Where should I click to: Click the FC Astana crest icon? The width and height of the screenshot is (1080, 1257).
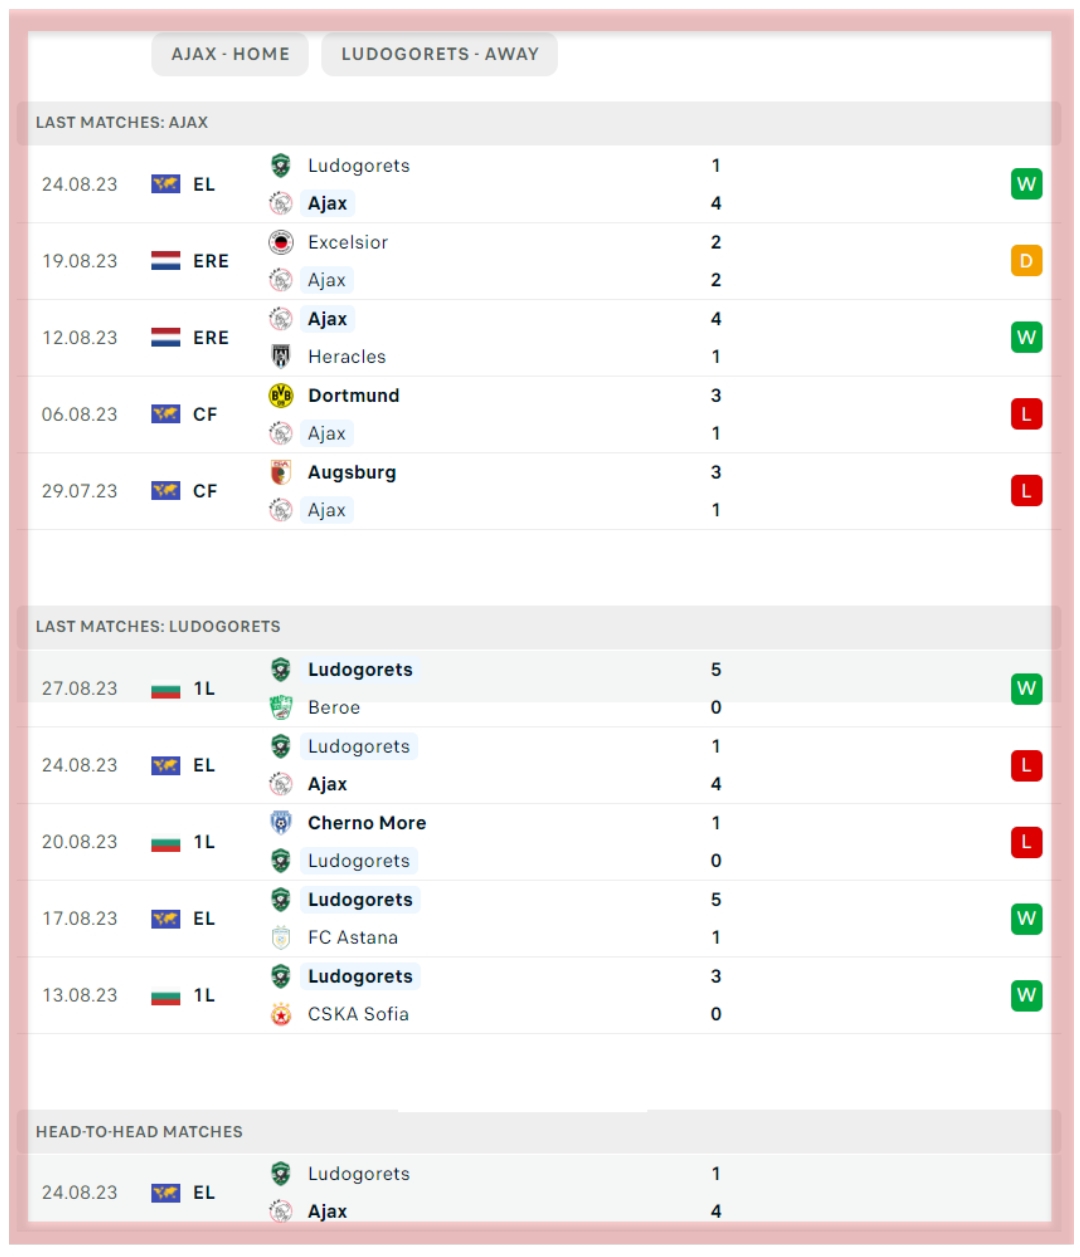tap(281, 937)
